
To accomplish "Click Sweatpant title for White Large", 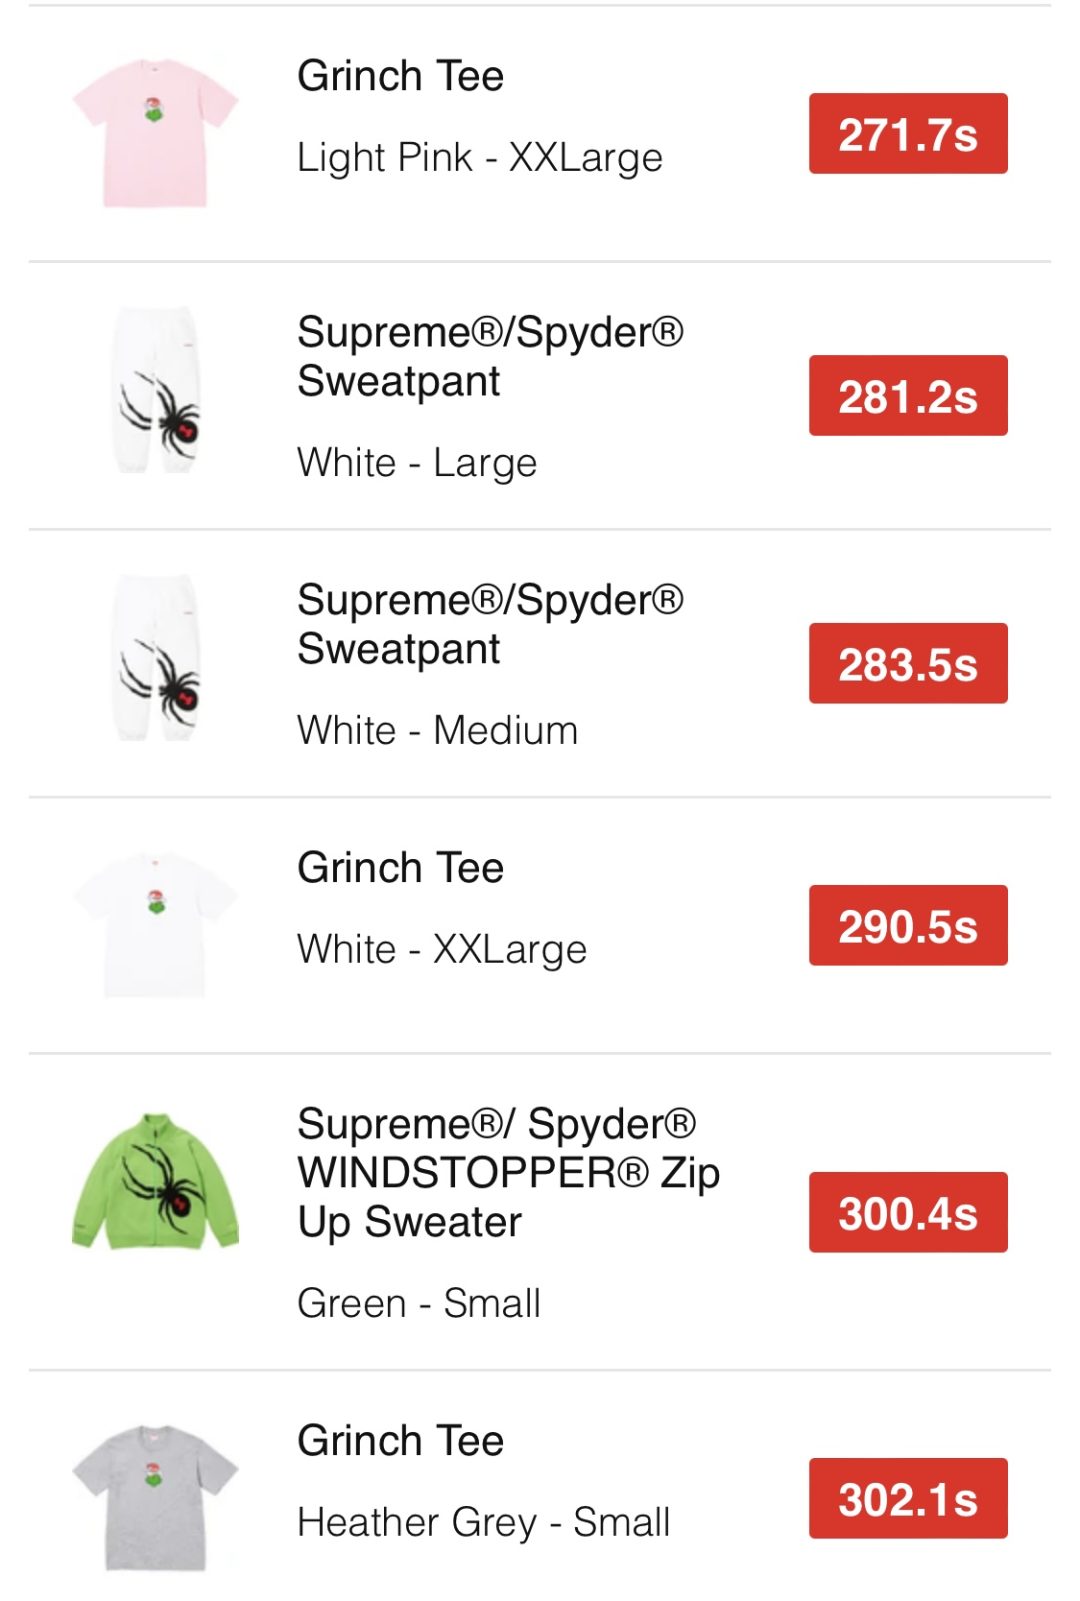I will point(490,356).
